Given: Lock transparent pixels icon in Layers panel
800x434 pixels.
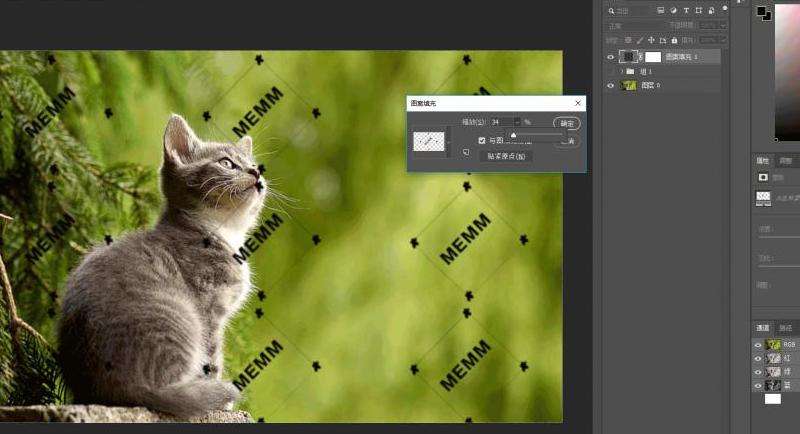Looking at the screenshot, I should click(628, 40).
